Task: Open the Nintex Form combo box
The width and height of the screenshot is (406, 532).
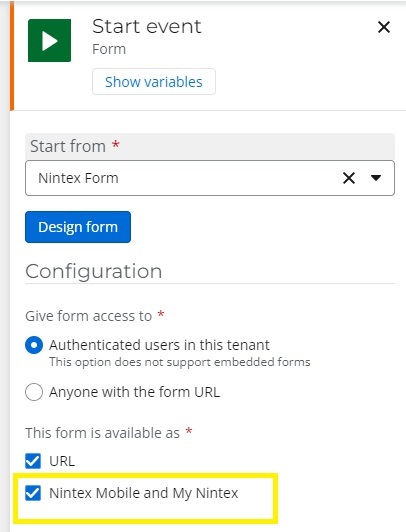Action: (210, 178)
